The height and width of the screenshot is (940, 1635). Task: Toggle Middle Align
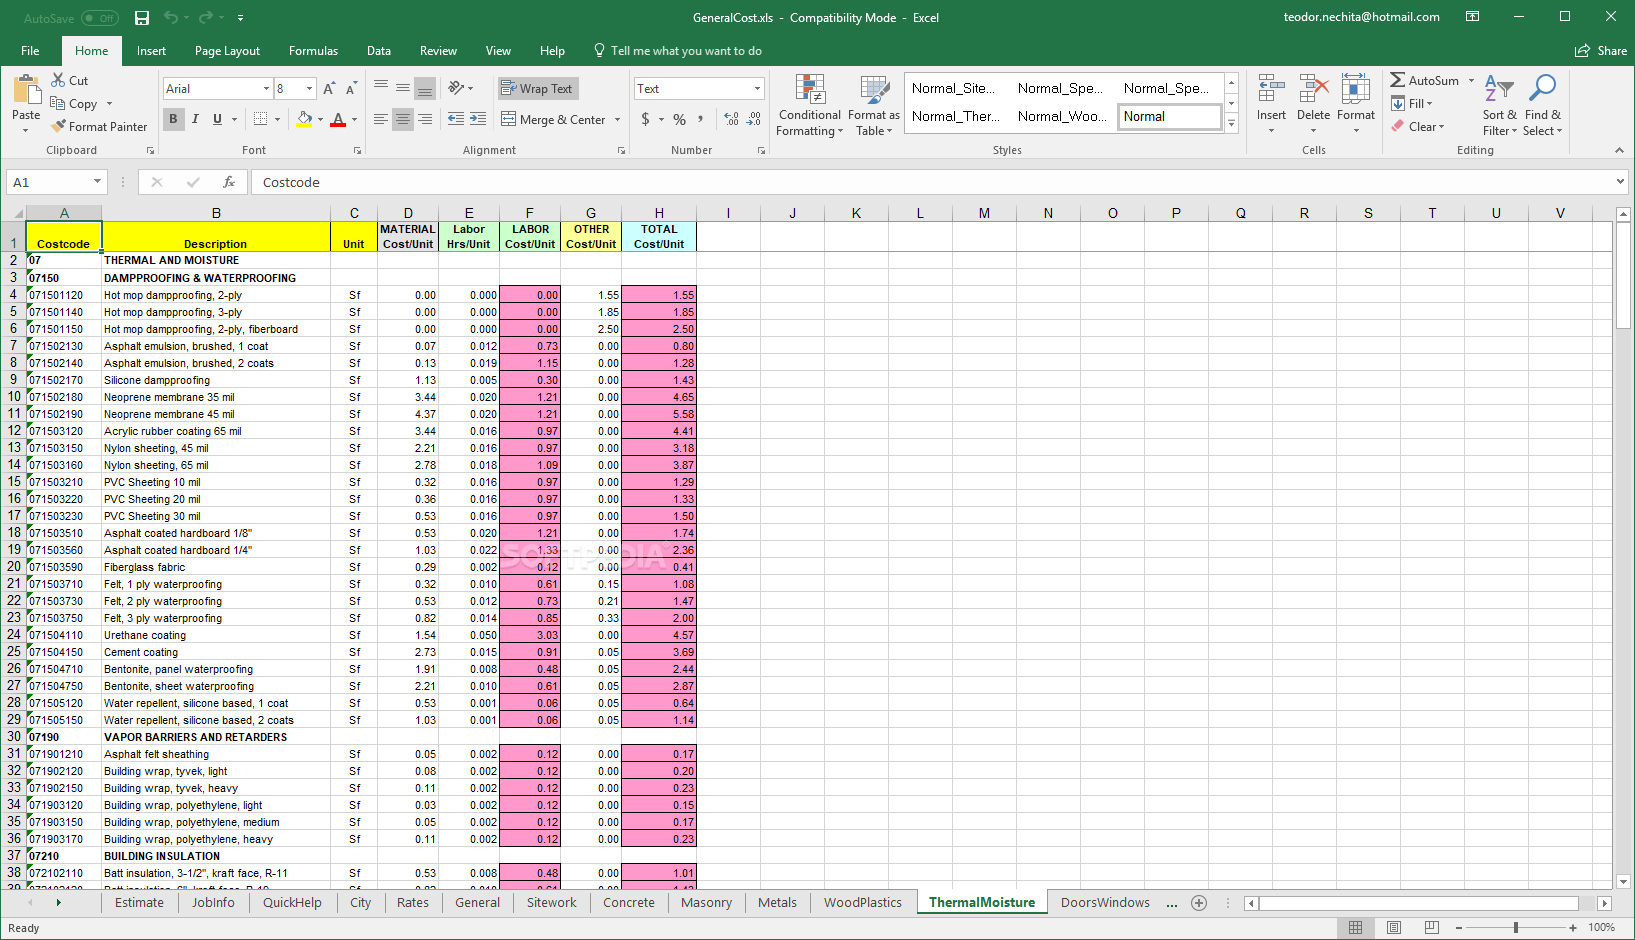[x=402, y=88]
